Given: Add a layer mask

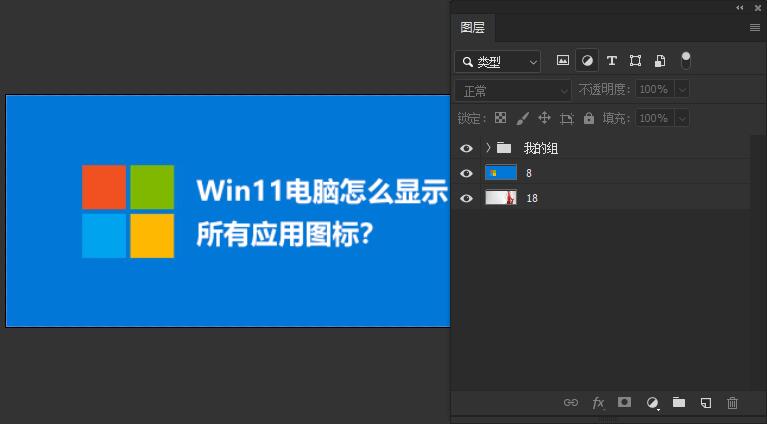Looking at the screenshot, I should 624,402.
